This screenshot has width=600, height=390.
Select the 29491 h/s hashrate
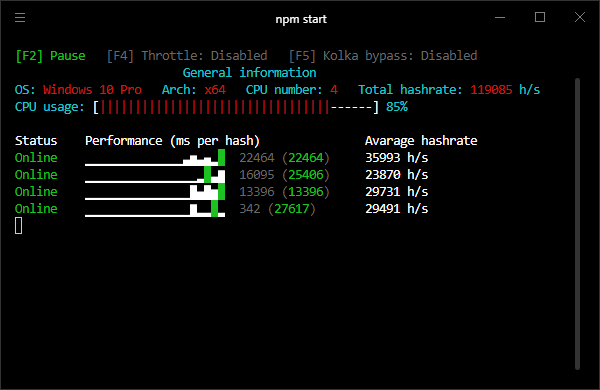pos(396,209)
